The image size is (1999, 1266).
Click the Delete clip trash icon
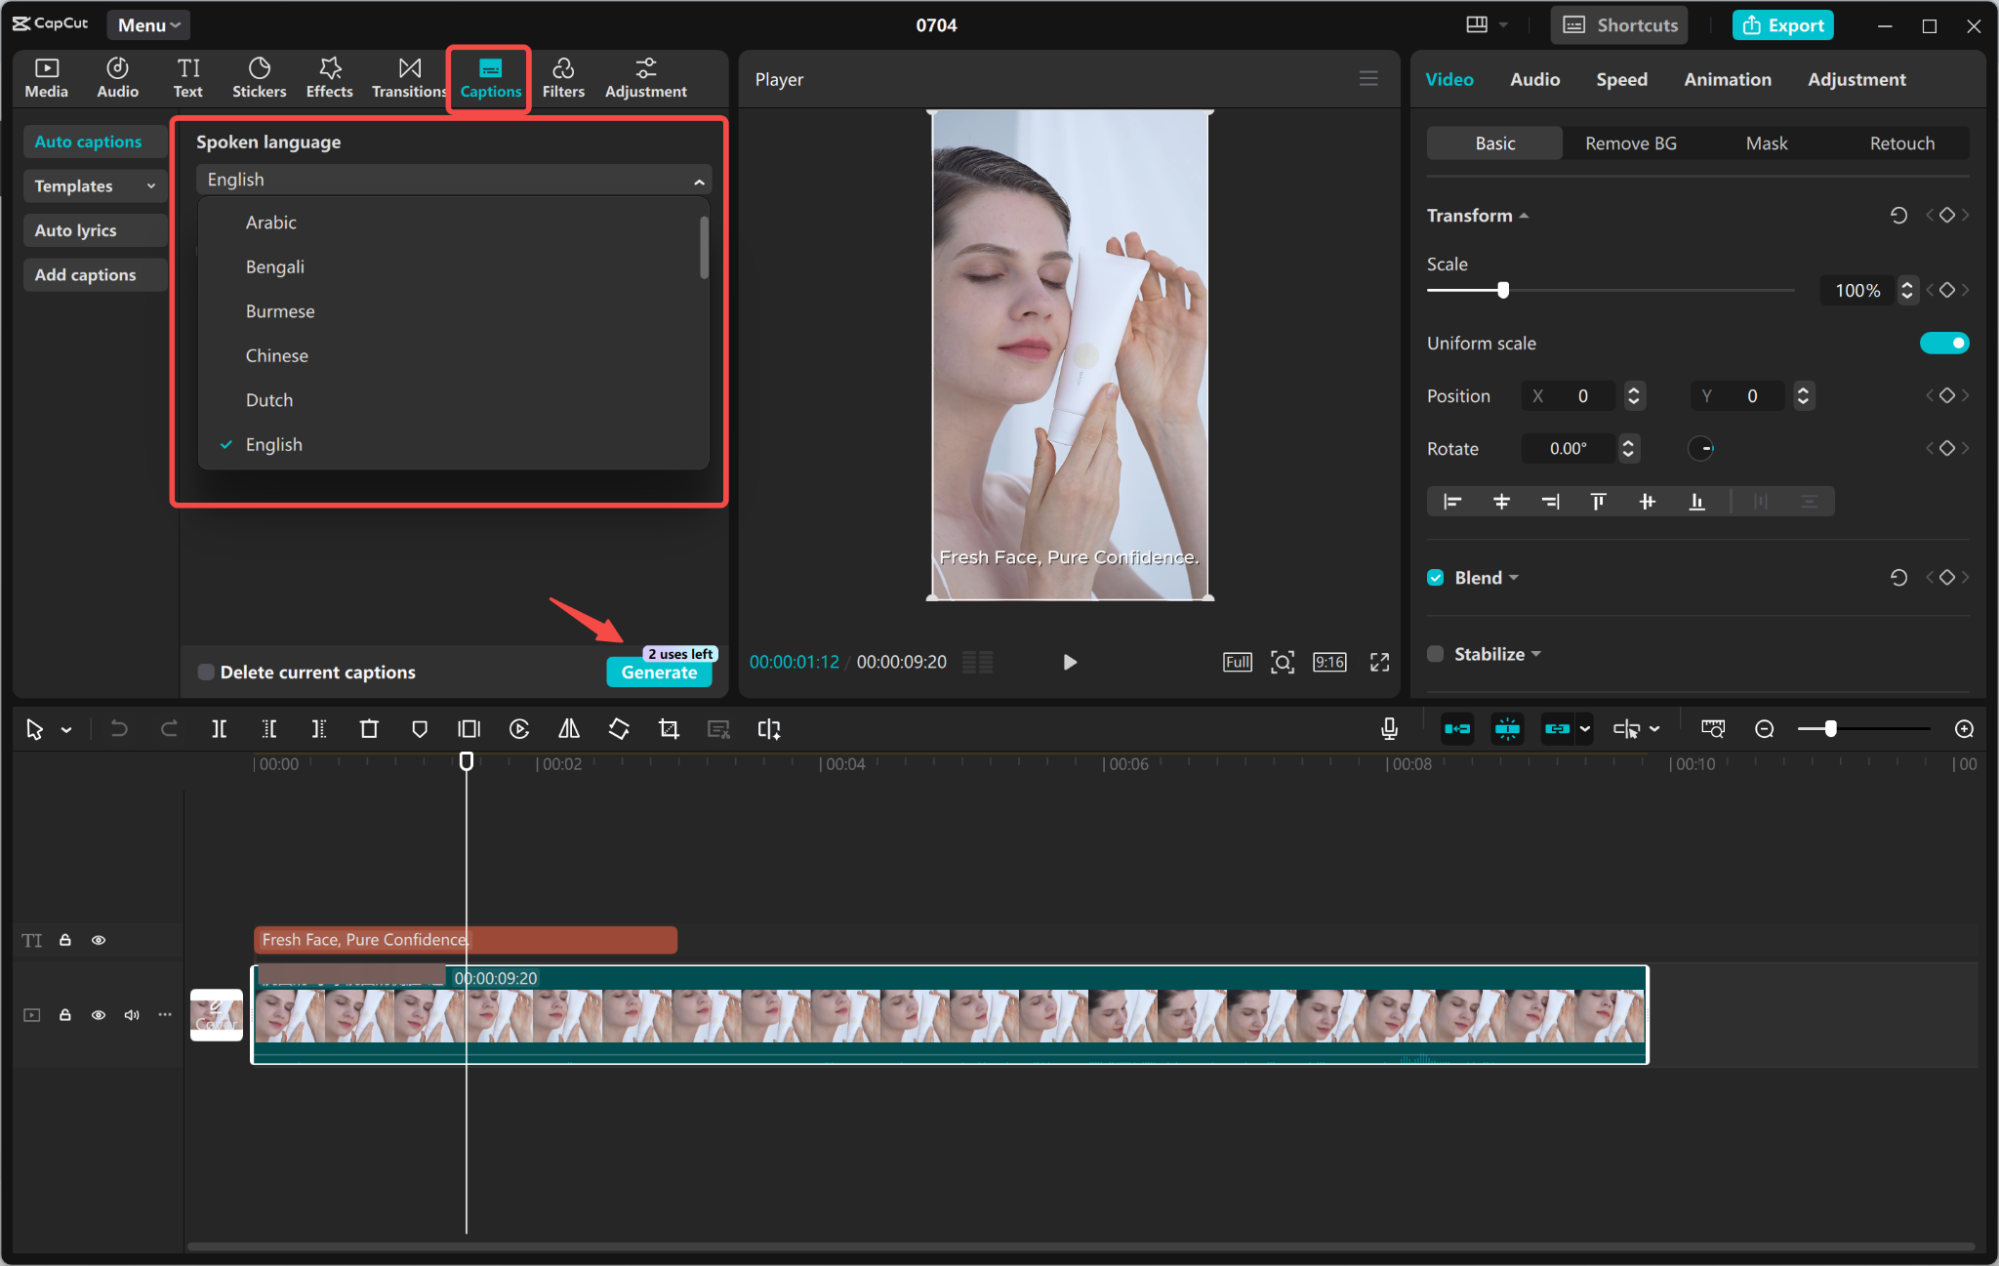tap(369, 729)
